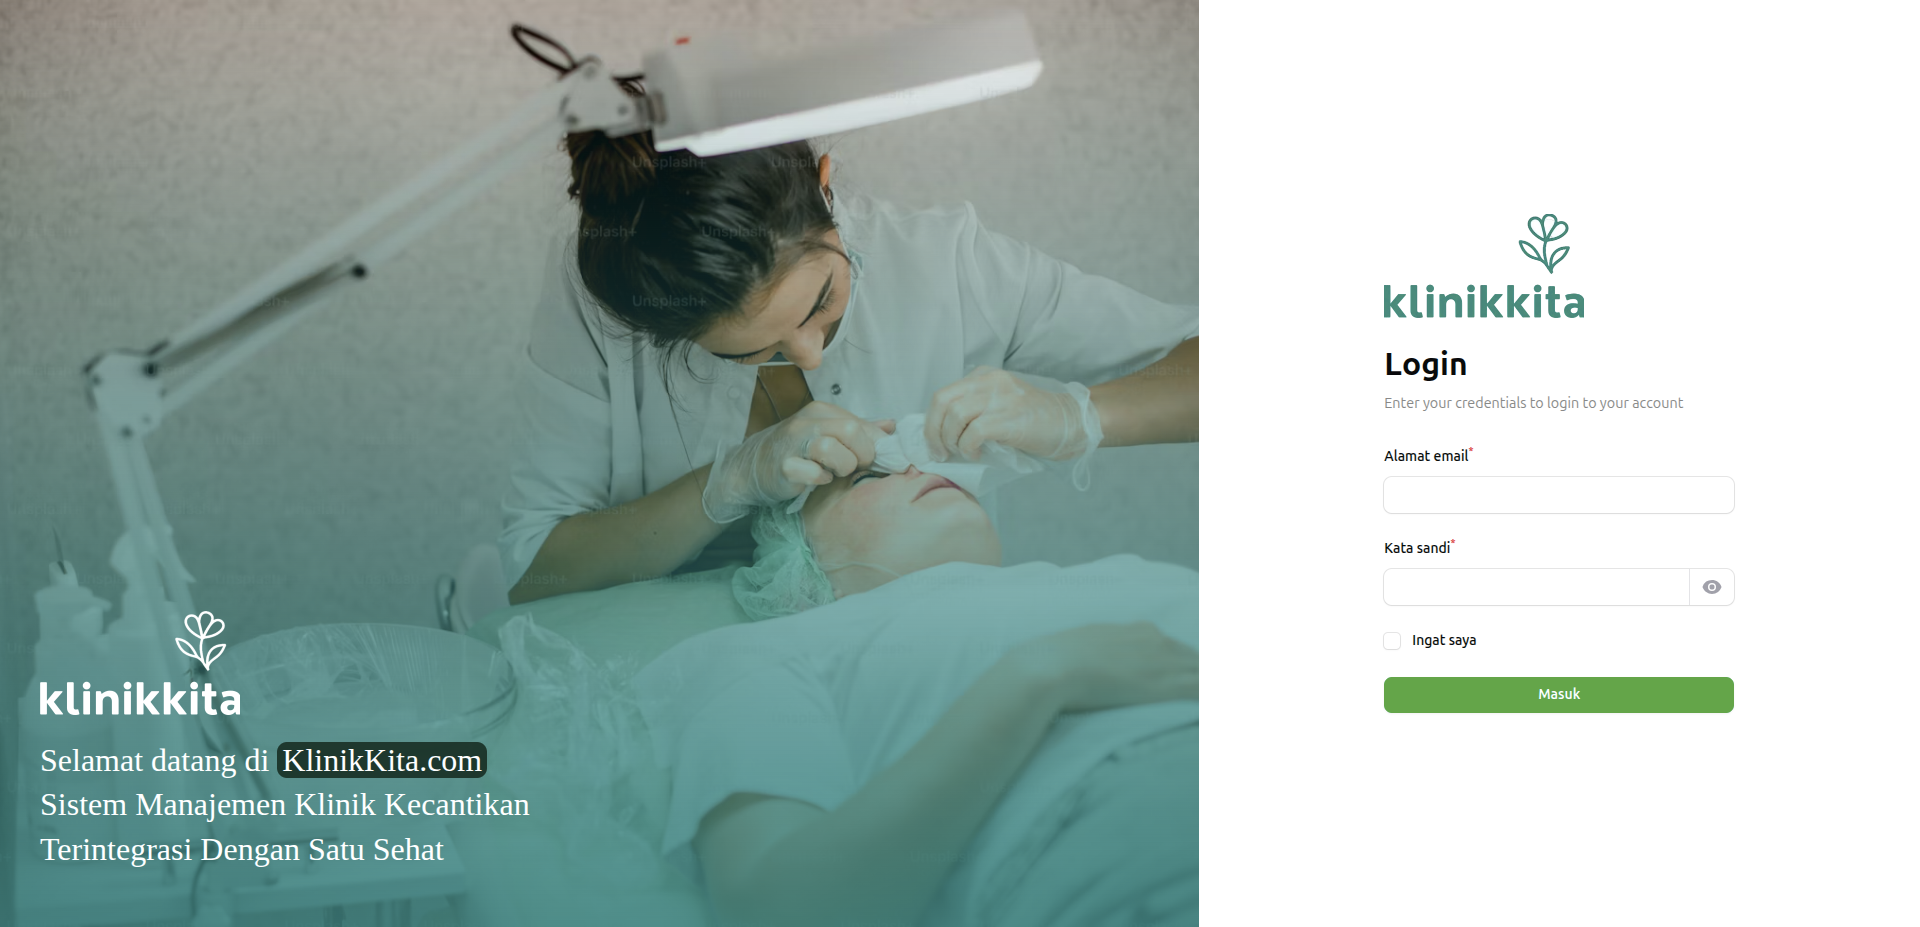Click the 'Sistem Manajemen Klinik Kecantikan' tagline
Screen dimensions: 1920x927
click(285, 805)
